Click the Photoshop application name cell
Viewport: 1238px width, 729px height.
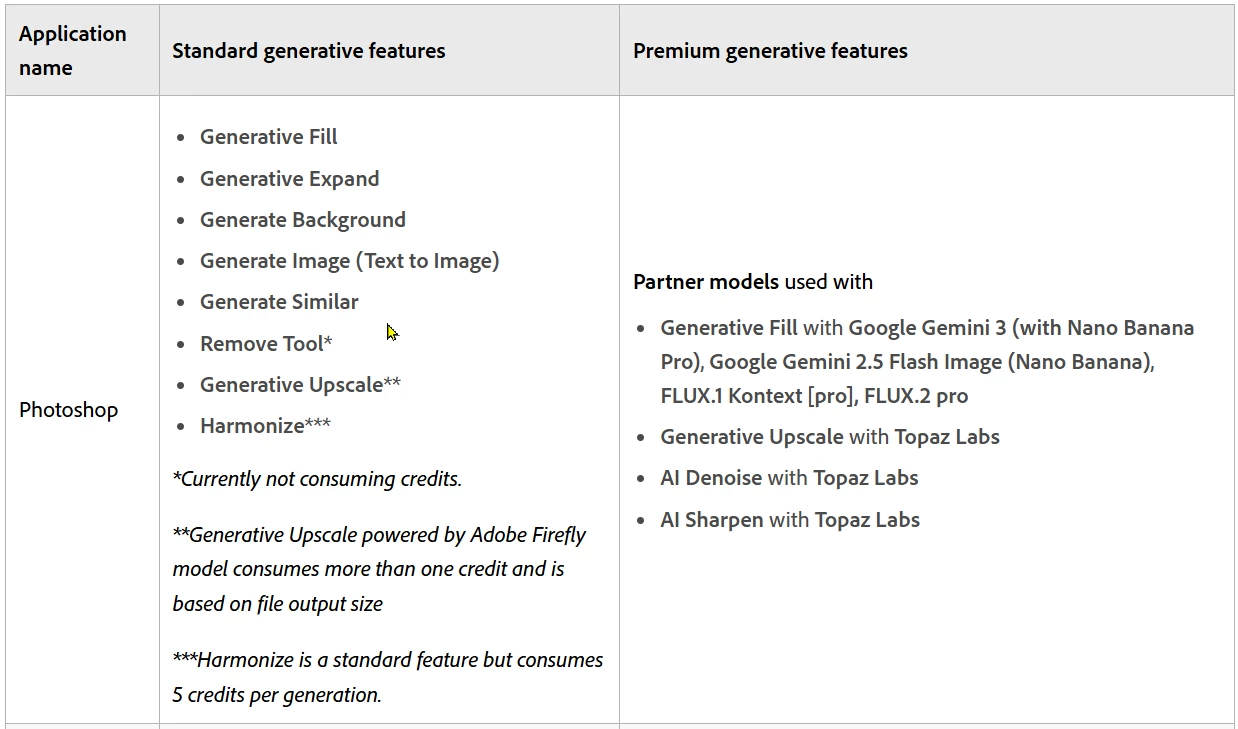click(x=68, y=410)
